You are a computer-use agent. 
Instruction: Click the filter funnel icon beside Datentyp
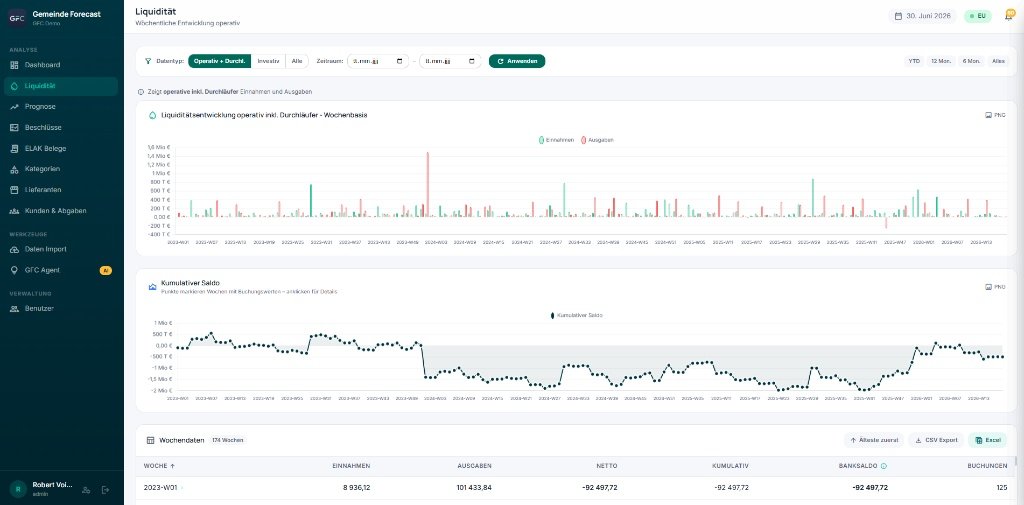tap(148, 61)
